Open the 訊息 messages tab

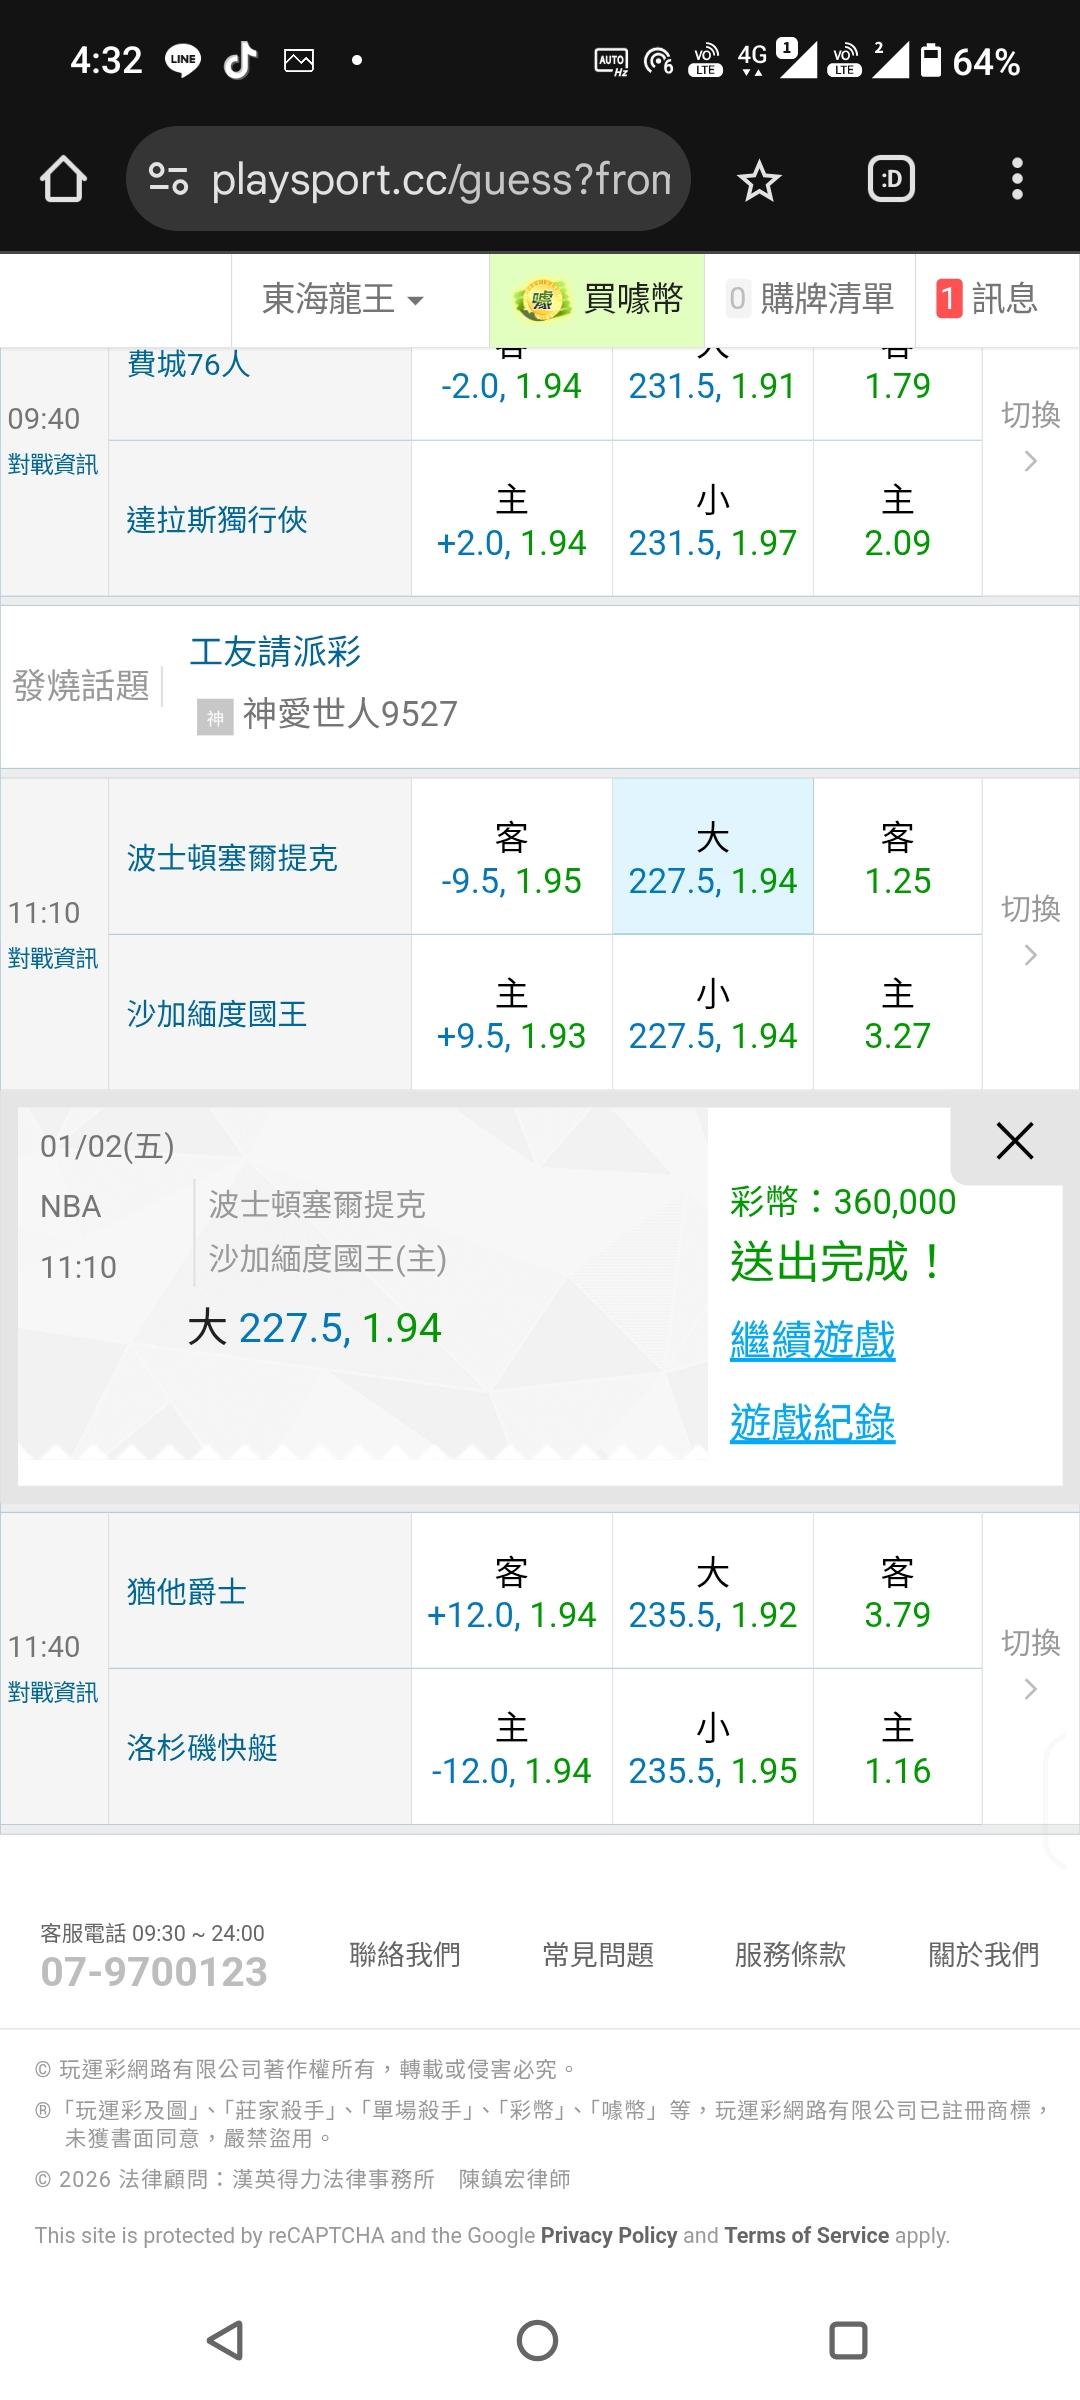click(987, 299)
